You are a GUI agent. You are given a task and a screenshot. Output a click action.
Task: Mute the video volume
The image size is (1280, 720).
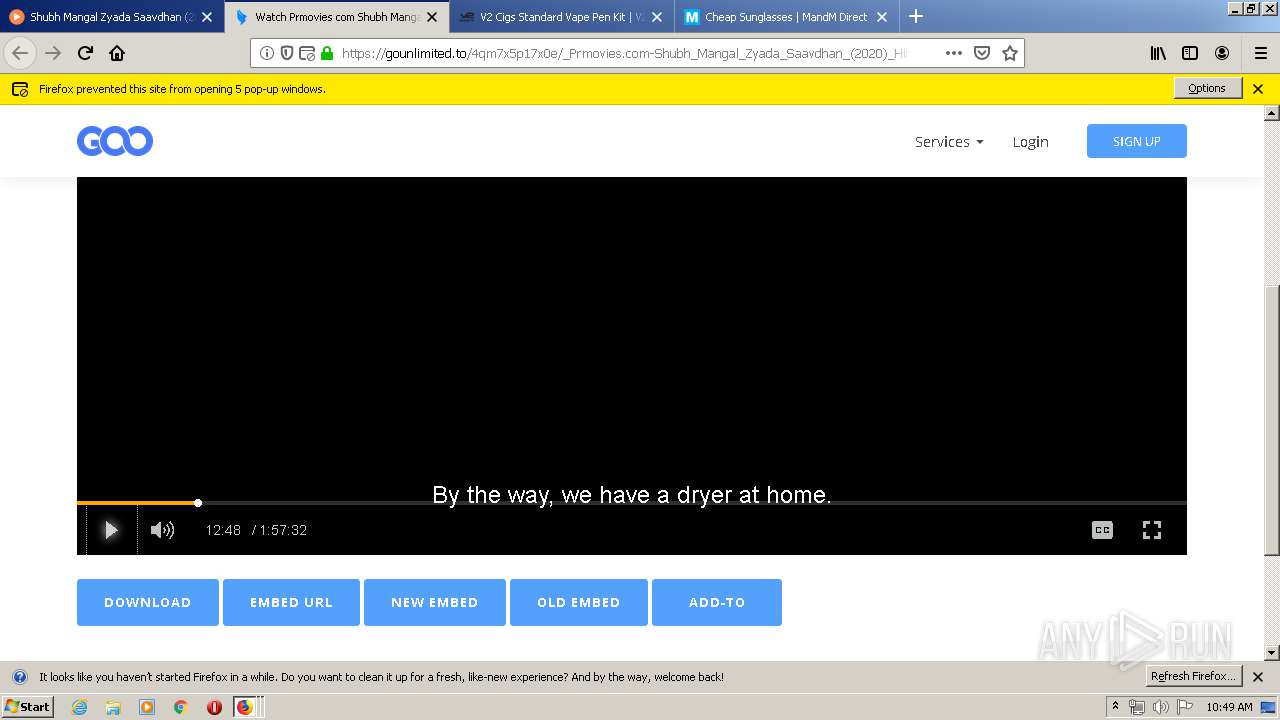[162, 530]
